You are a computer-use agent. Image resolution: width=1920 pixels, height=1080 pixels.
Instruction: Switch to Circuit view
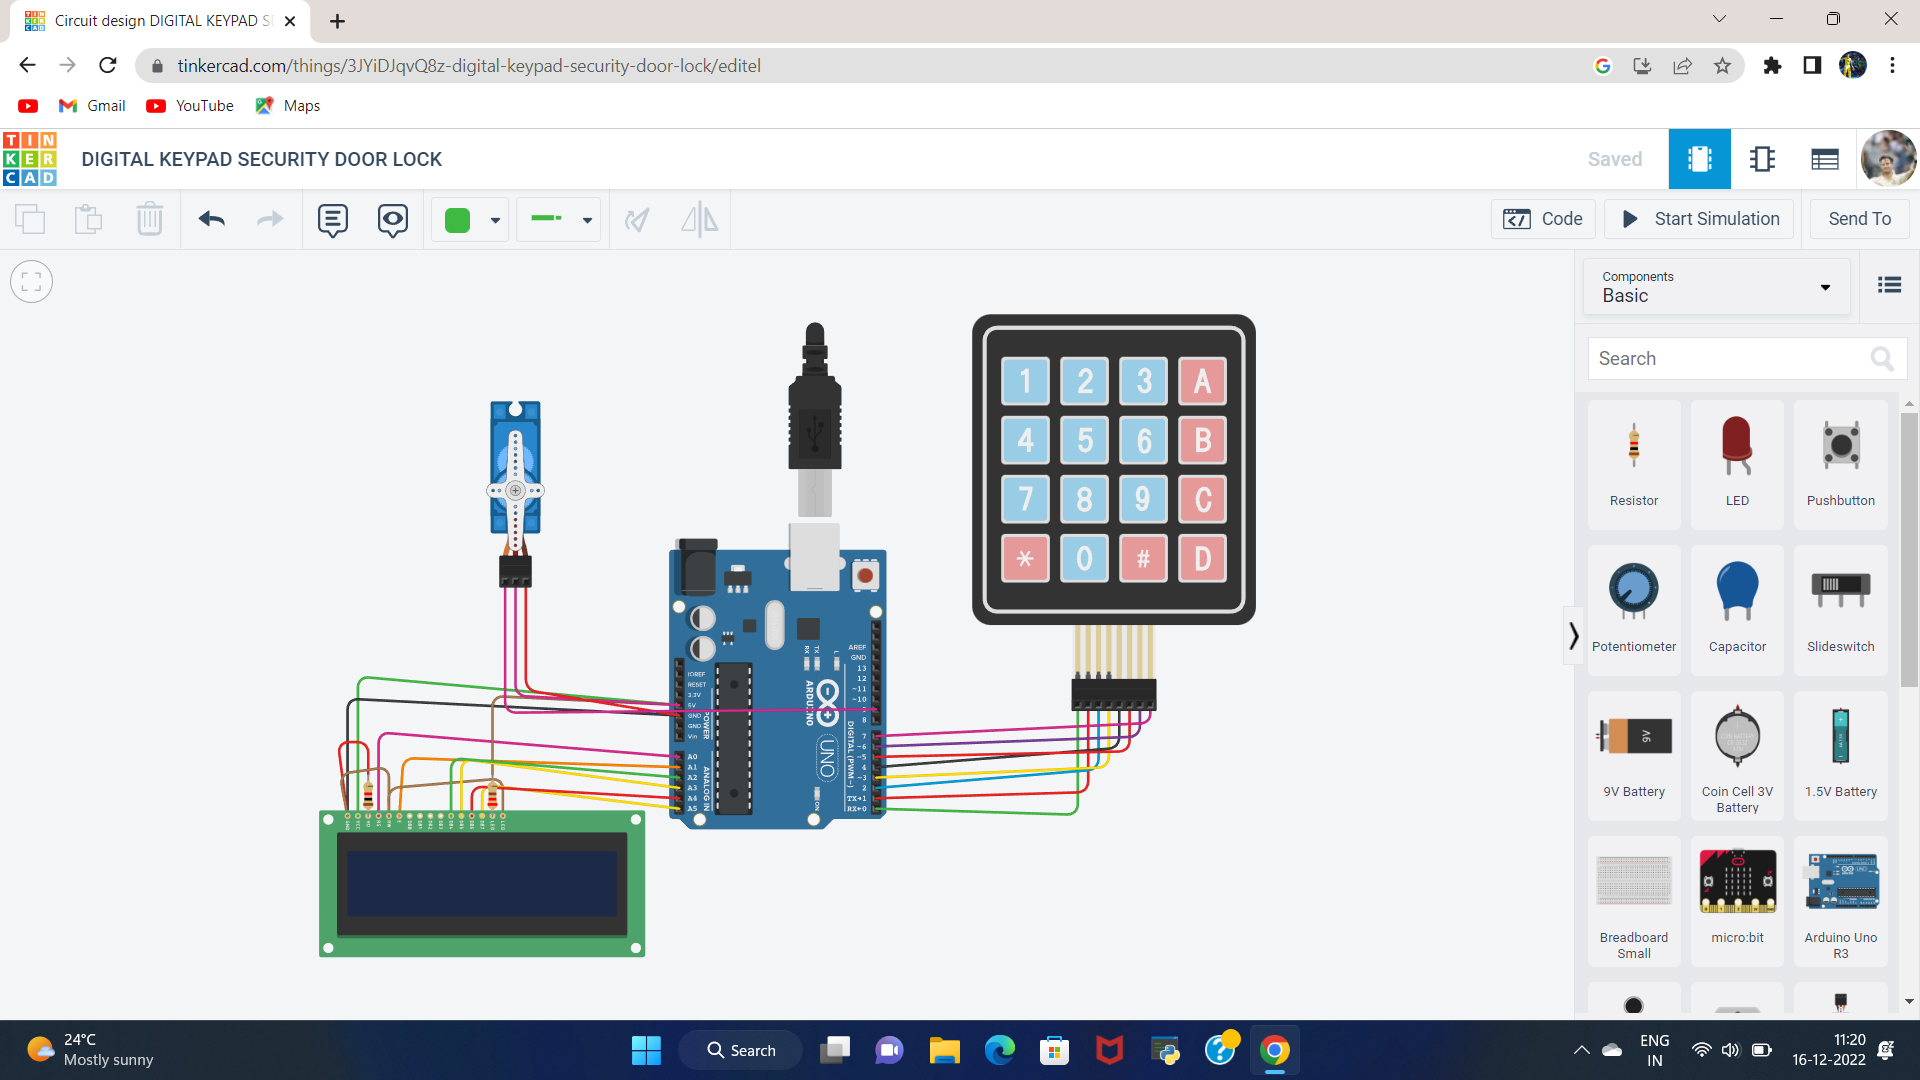click(x=1700, y=159)
